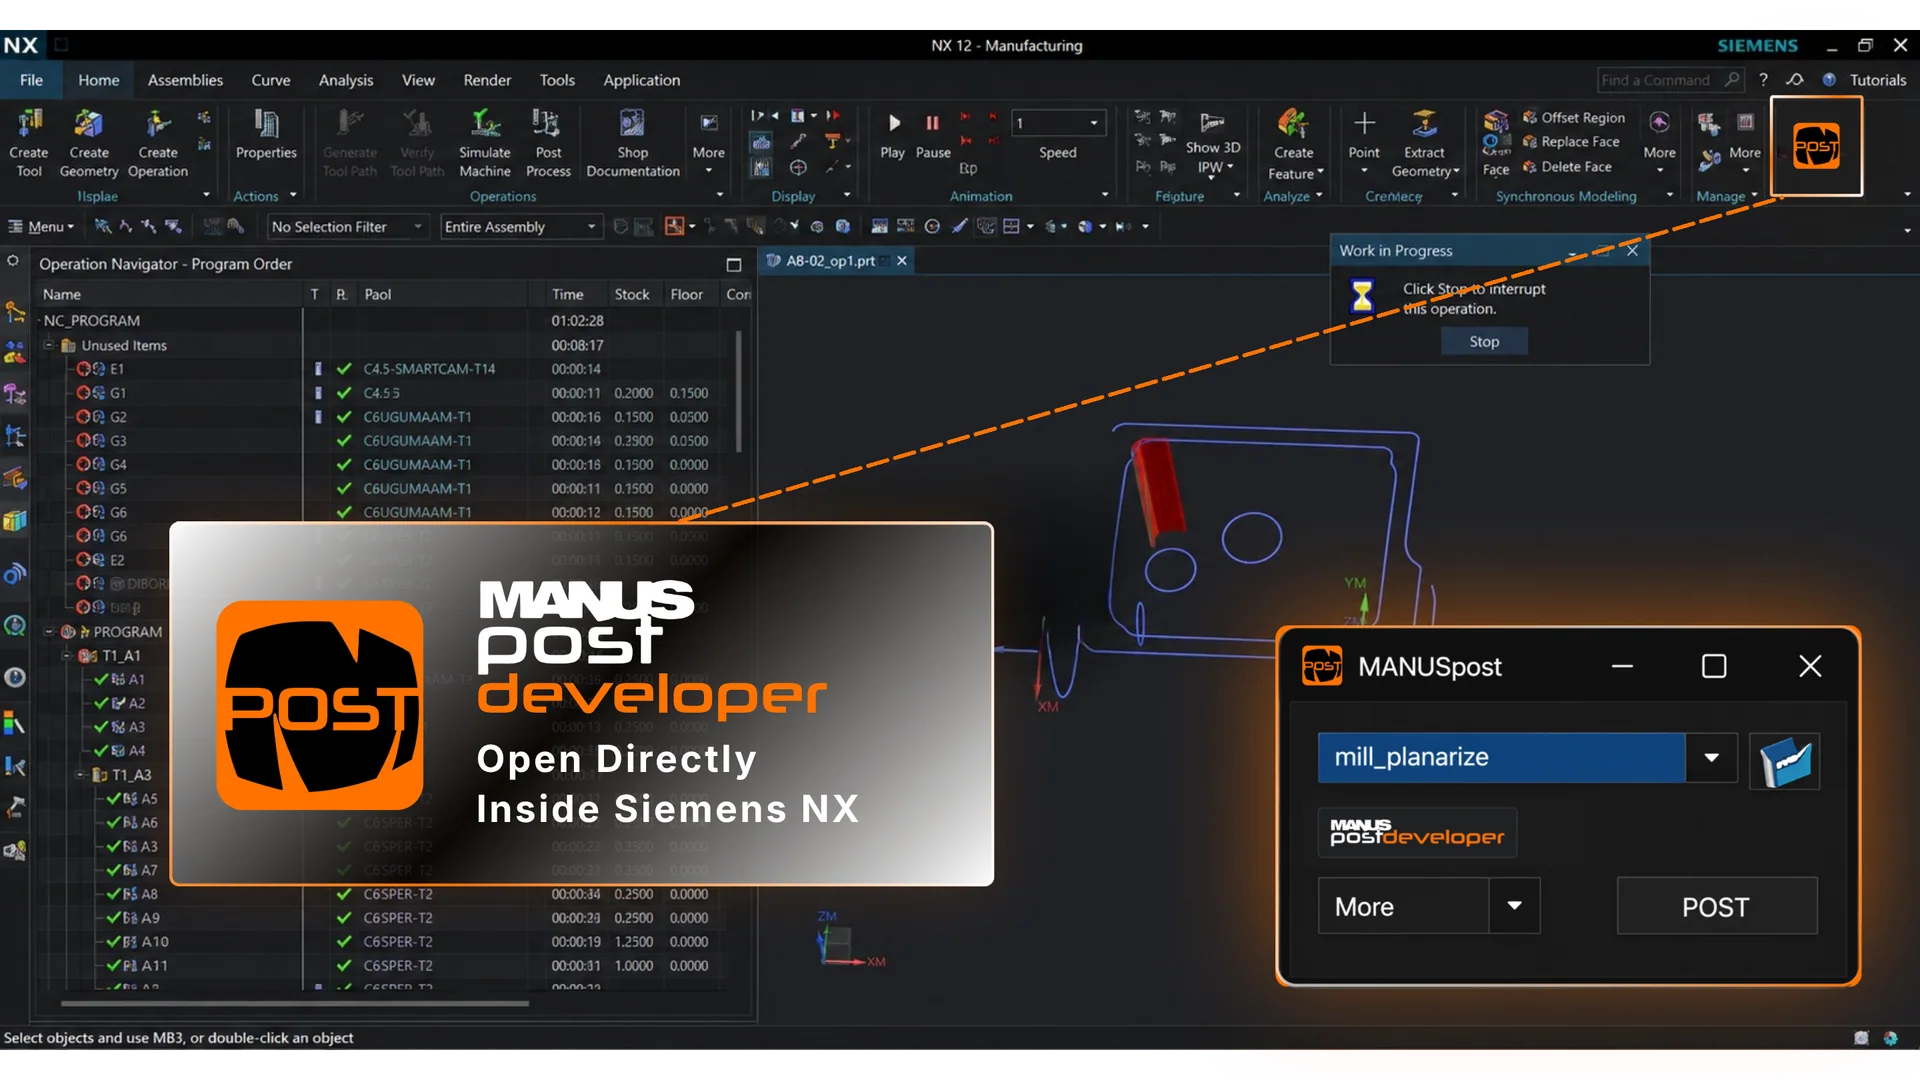The width and height of the screenshot is (1920, 1080).
Task: Open the Properties action
Action: (x=266, y=134)
